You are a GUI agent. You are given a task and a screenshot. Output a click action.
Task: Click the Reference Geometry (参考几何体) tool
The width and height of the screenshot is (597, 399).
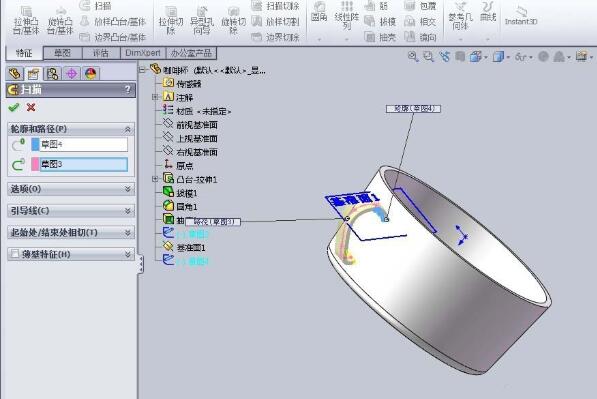(460, 17)
